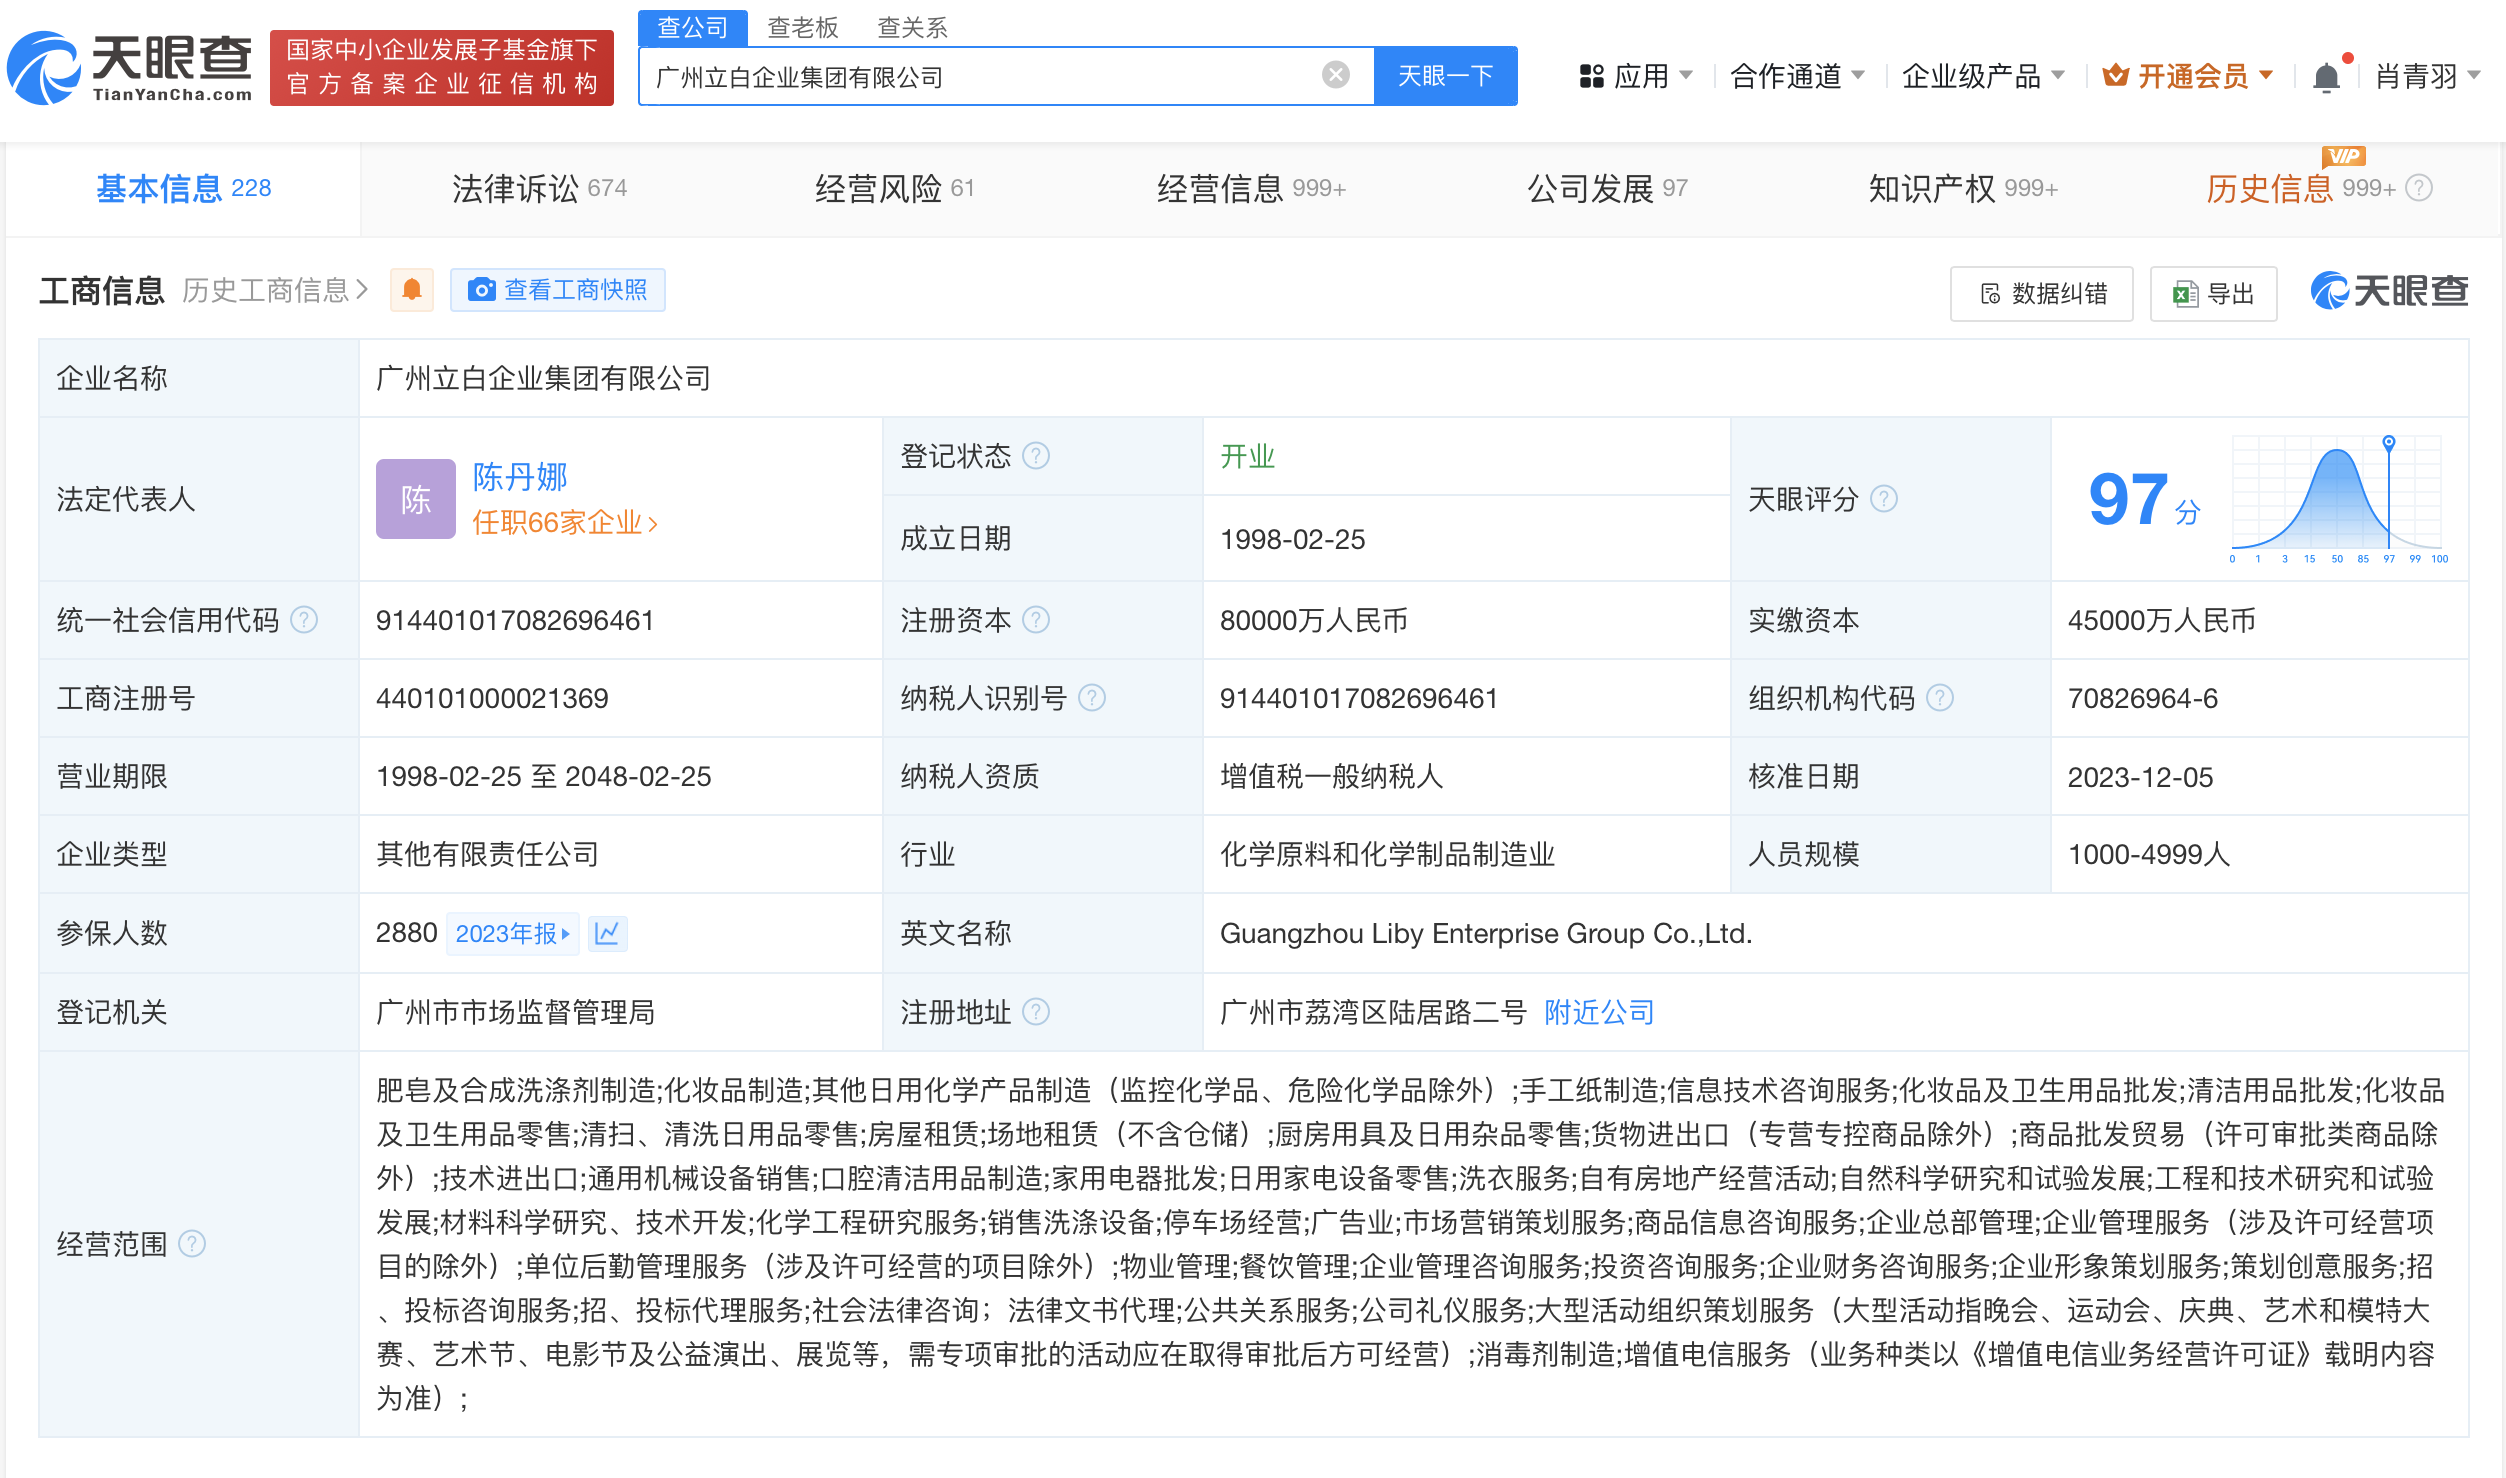点击搜索框中的清除图标
2506x1478 pixels.
[x=1335, y=75]
